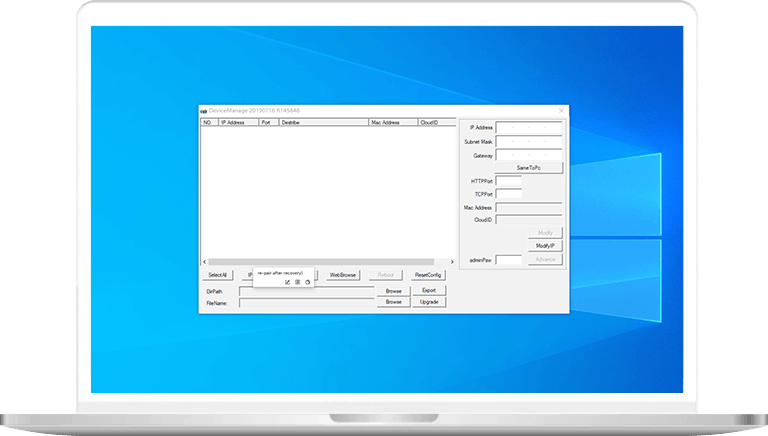Click the Mac Address column header

pos(393,122)
